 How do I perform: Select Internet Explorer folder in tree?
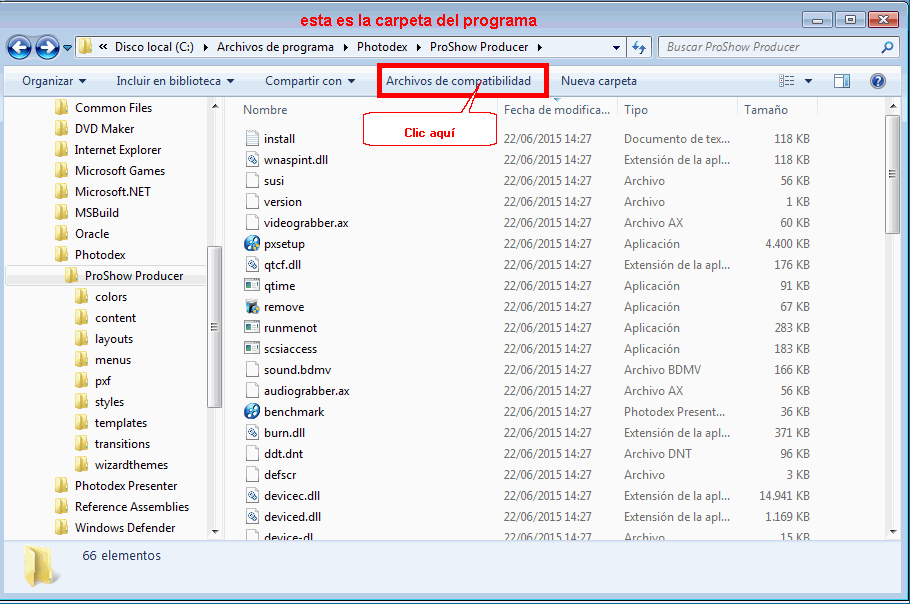pos(108,150)
